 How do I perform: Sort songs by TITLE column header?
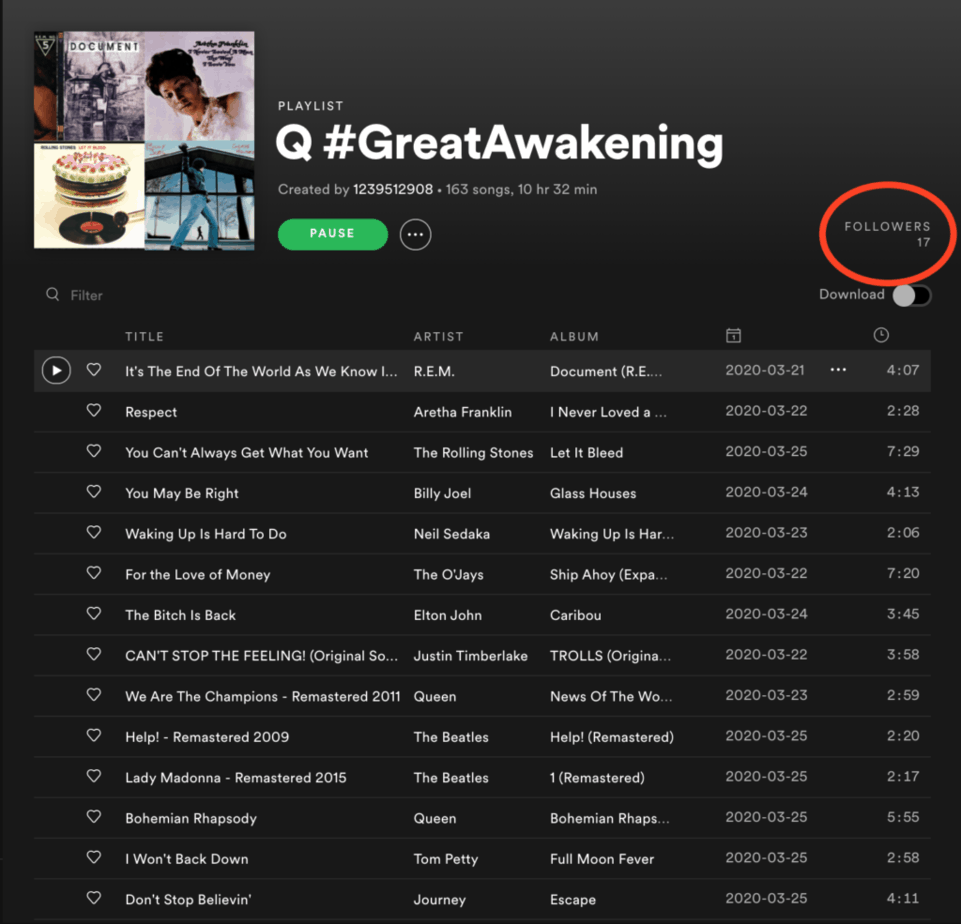[145, 336]
